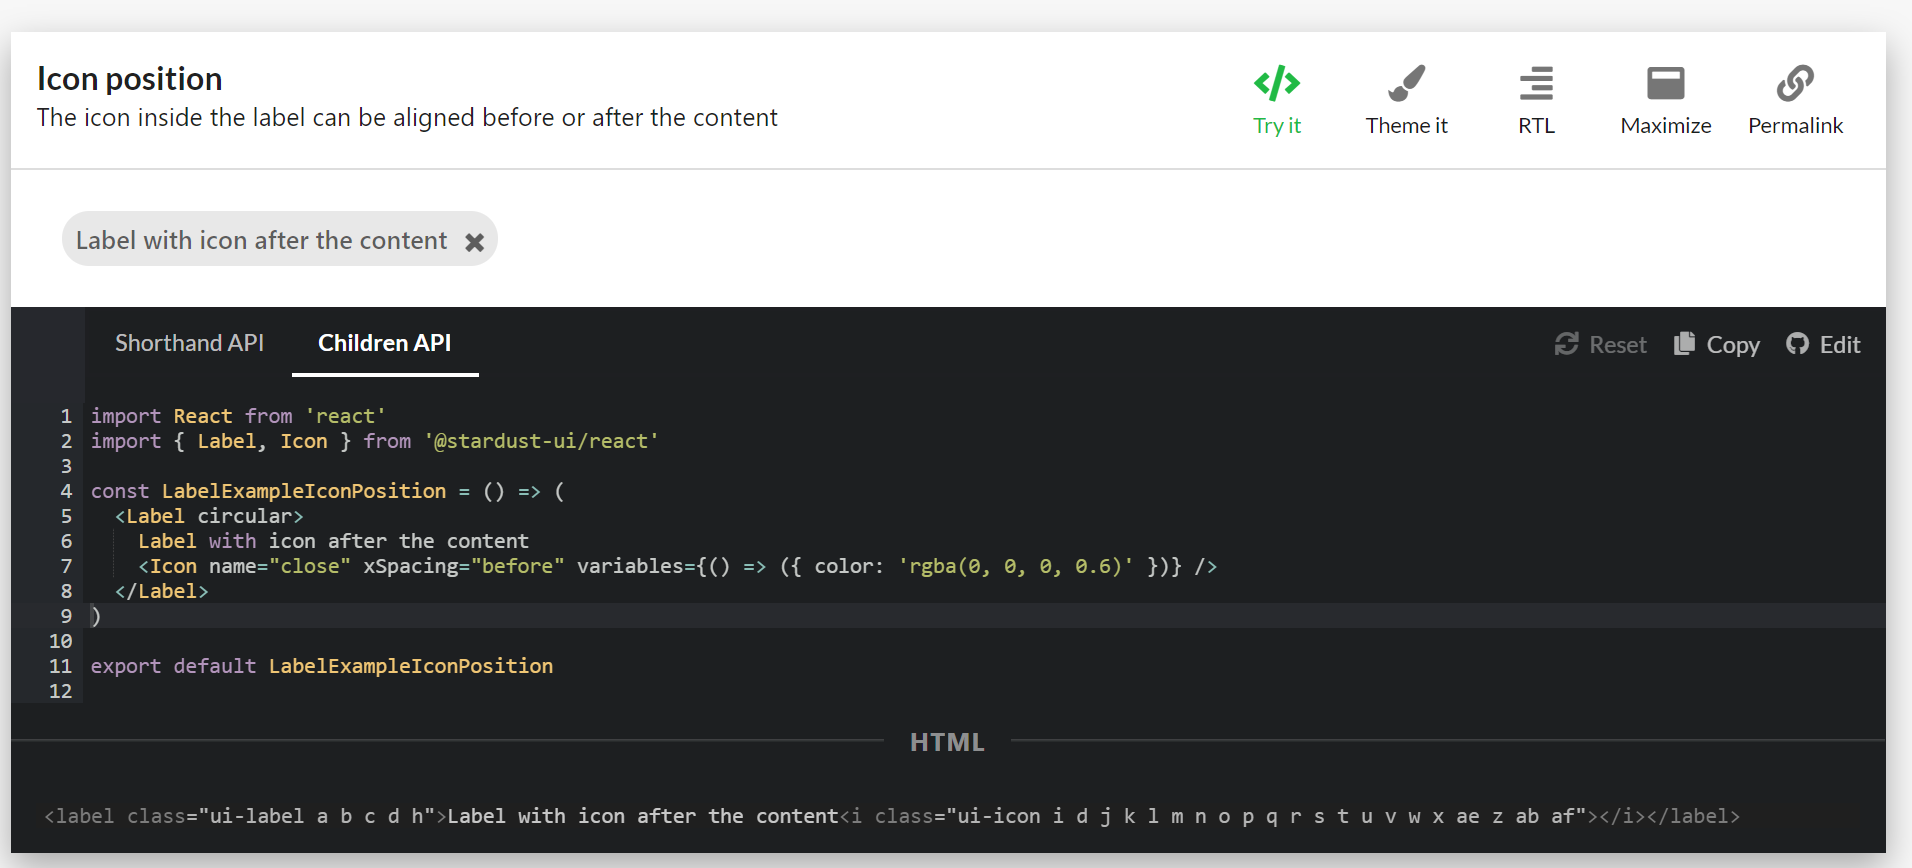Click the Copy clipboard icon
Screen dimensions: 1912x868
click(x=1684, y=343)
